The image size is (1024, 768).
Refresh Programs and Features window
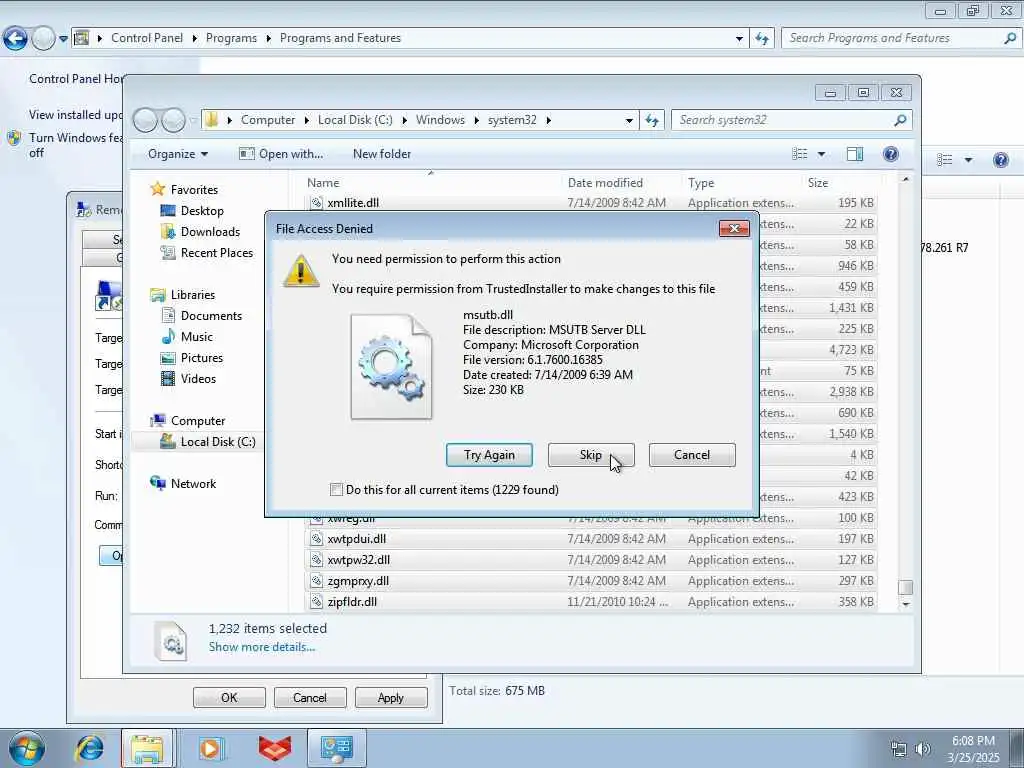point(762,38)
